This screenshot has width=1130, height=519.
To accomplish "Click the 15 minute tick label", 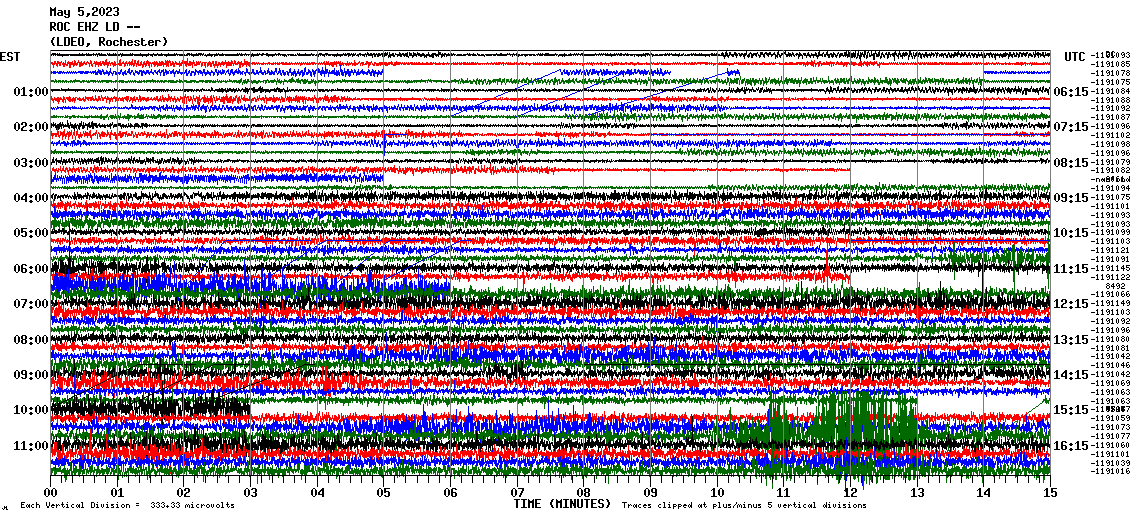I will tap(1049, 493).
